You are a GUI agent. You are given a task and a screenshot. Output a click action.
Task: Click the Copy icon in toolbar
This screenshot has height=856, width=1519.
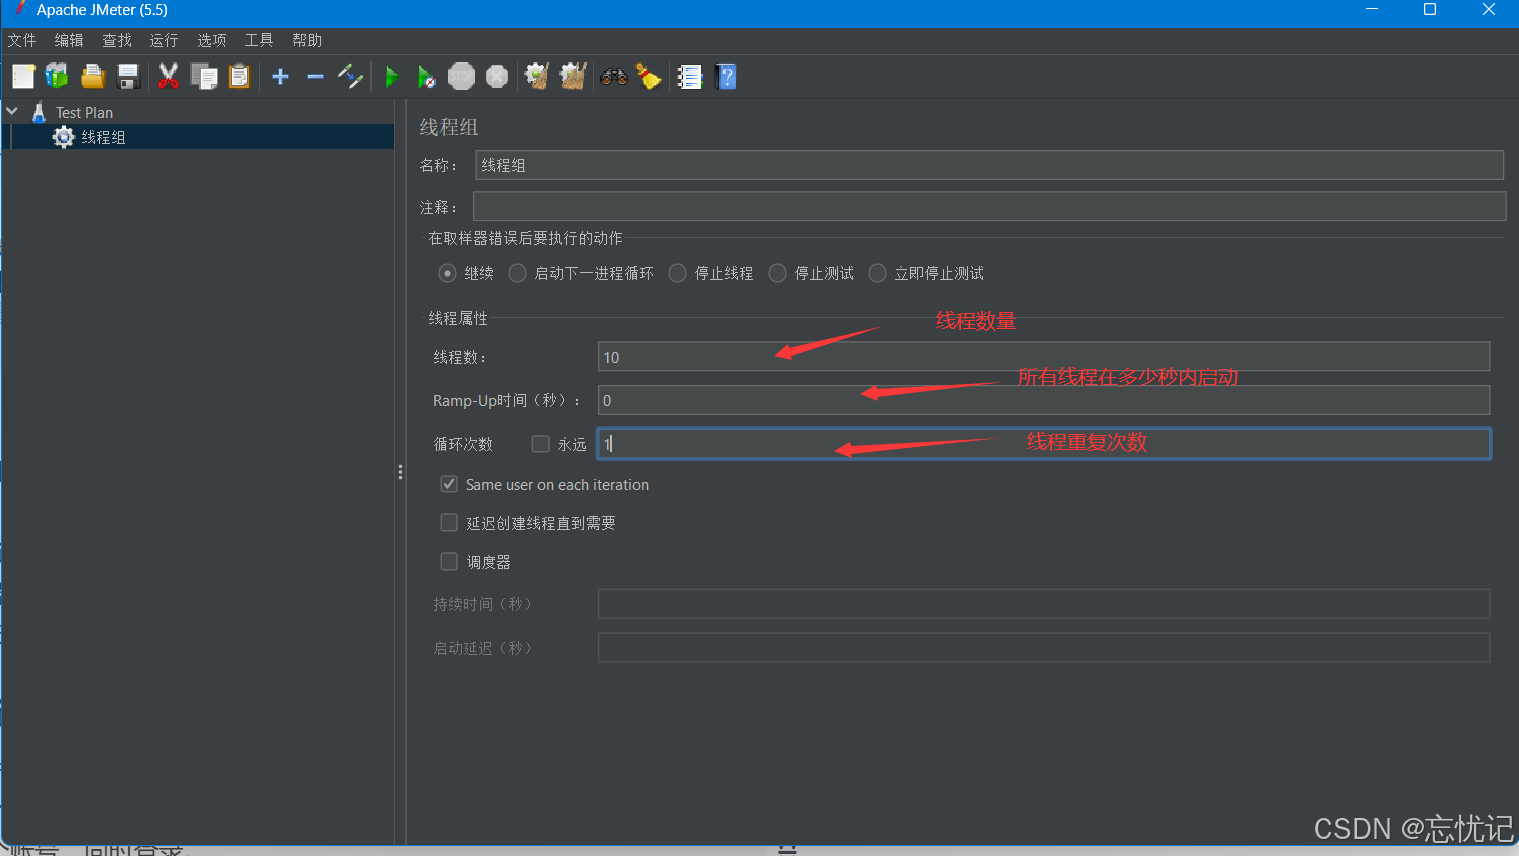(x=204, y=76)
